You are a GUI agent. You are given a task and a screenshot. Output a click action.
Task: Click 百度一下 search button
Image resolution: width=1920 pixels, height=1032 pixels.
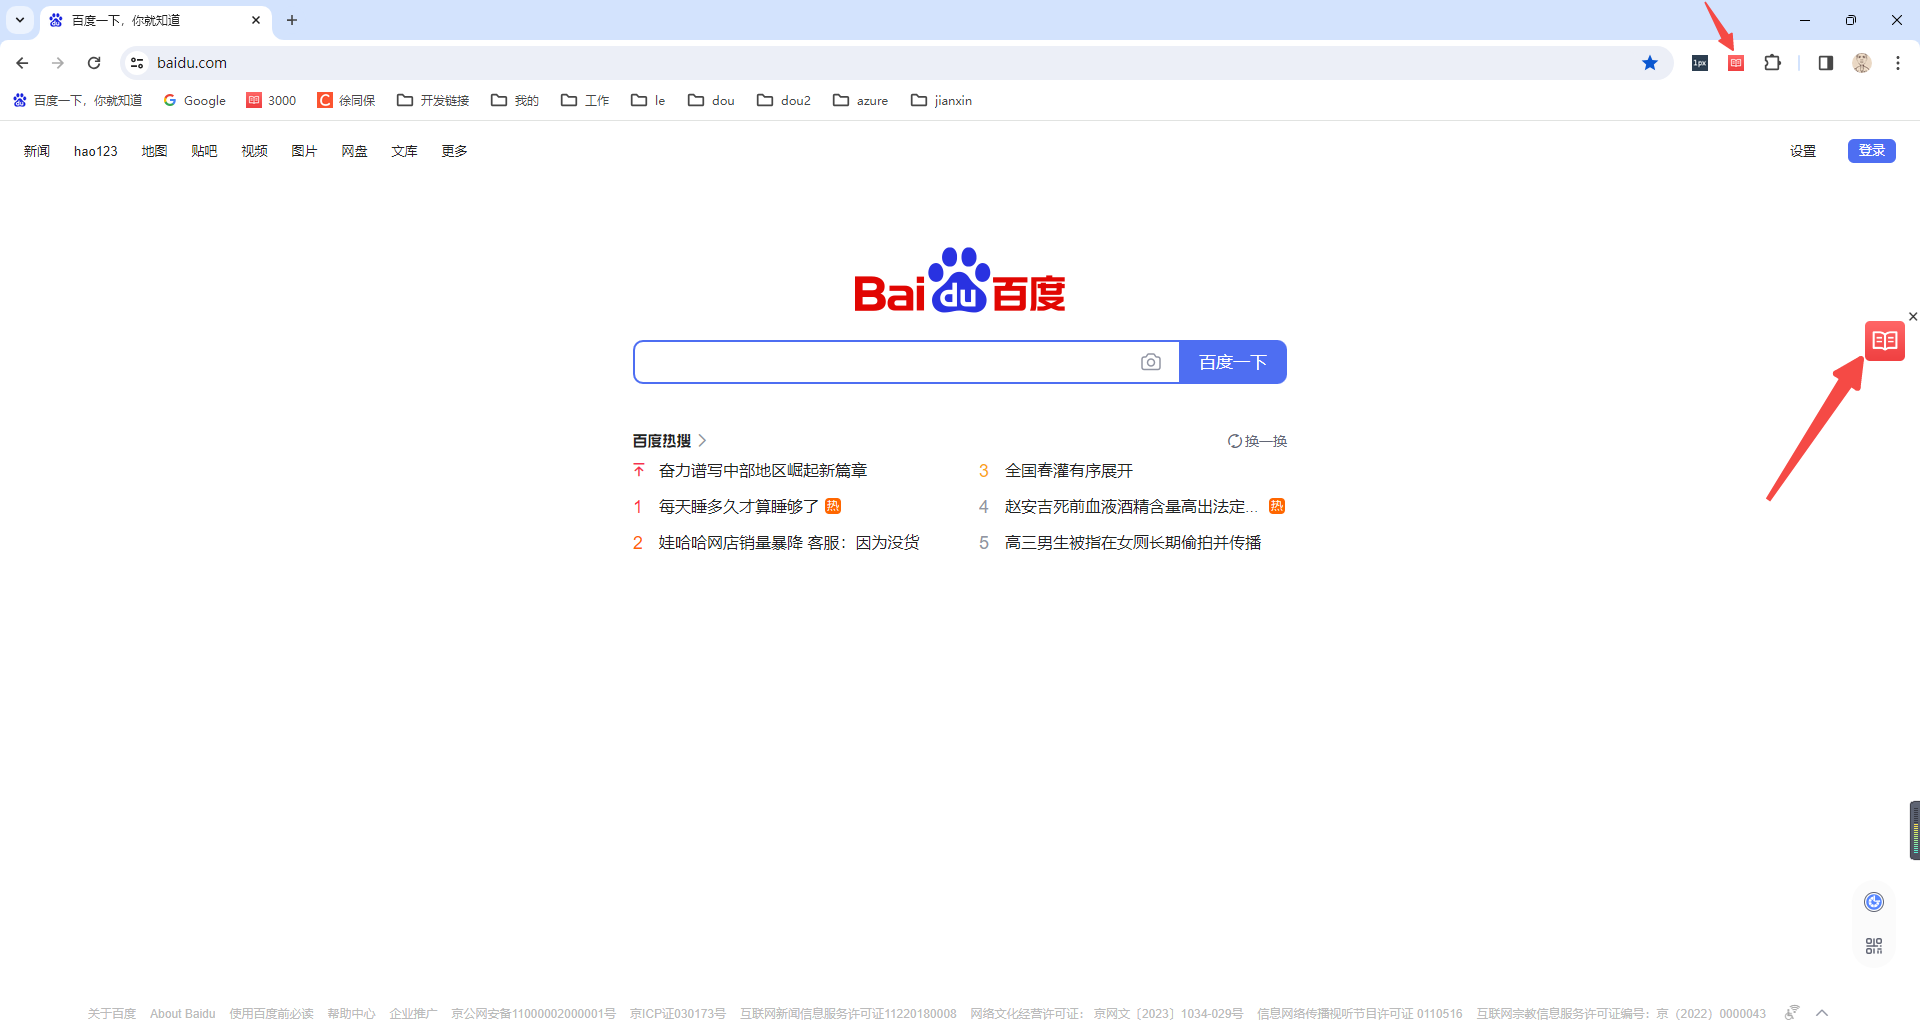[1233, 362]
